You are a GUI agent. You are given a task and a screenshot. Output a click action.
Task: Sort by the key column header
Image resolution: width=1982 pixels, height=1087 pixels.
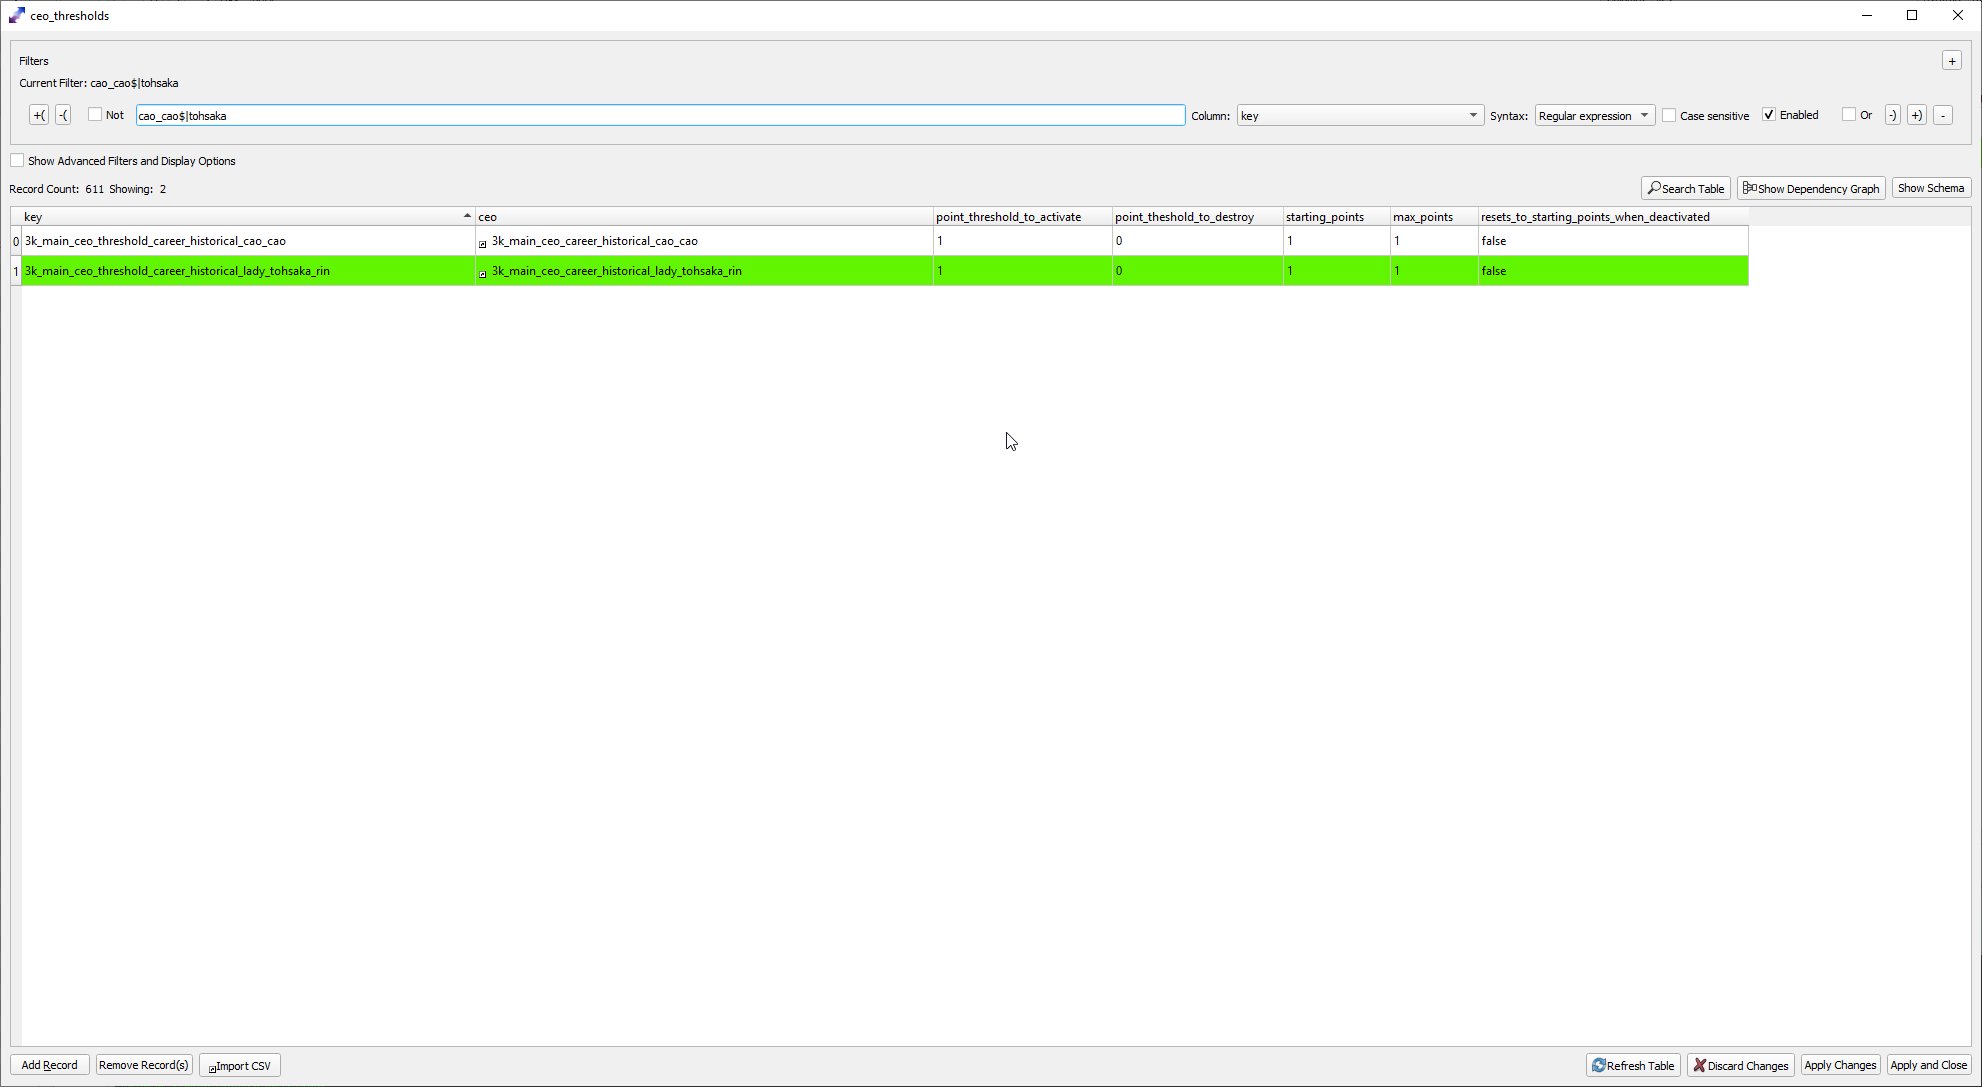click(x=244, y=217)
